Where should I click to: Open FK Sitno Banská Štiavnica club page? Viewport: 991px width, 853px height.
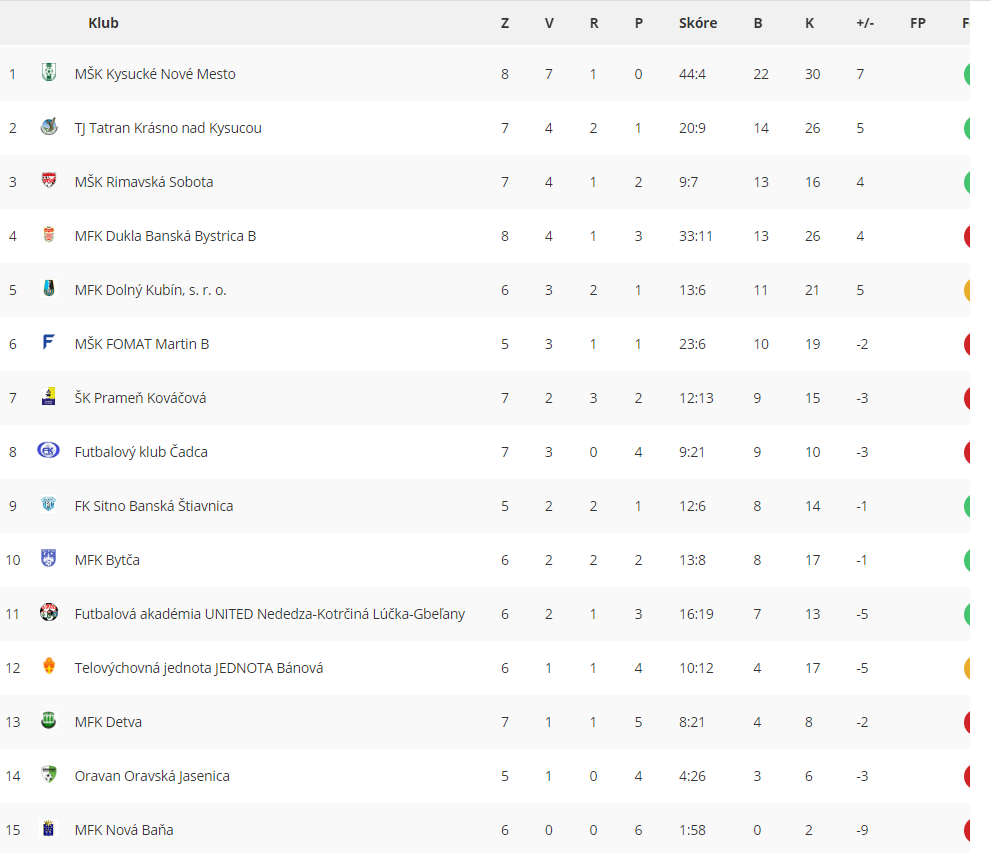154,506
